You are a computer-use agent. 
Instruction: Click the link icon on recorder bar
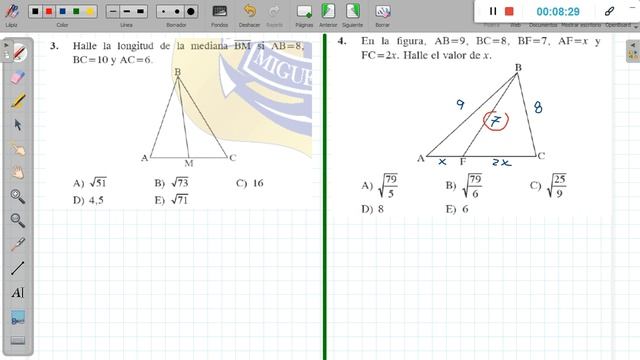(x=609, y=11)
